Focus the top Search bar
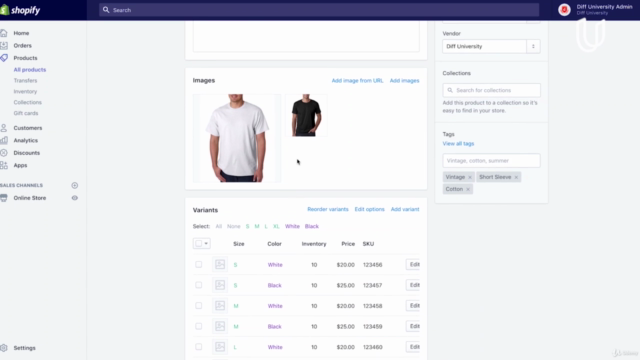This screenshot has height=360, width=640. pos(319,10)
